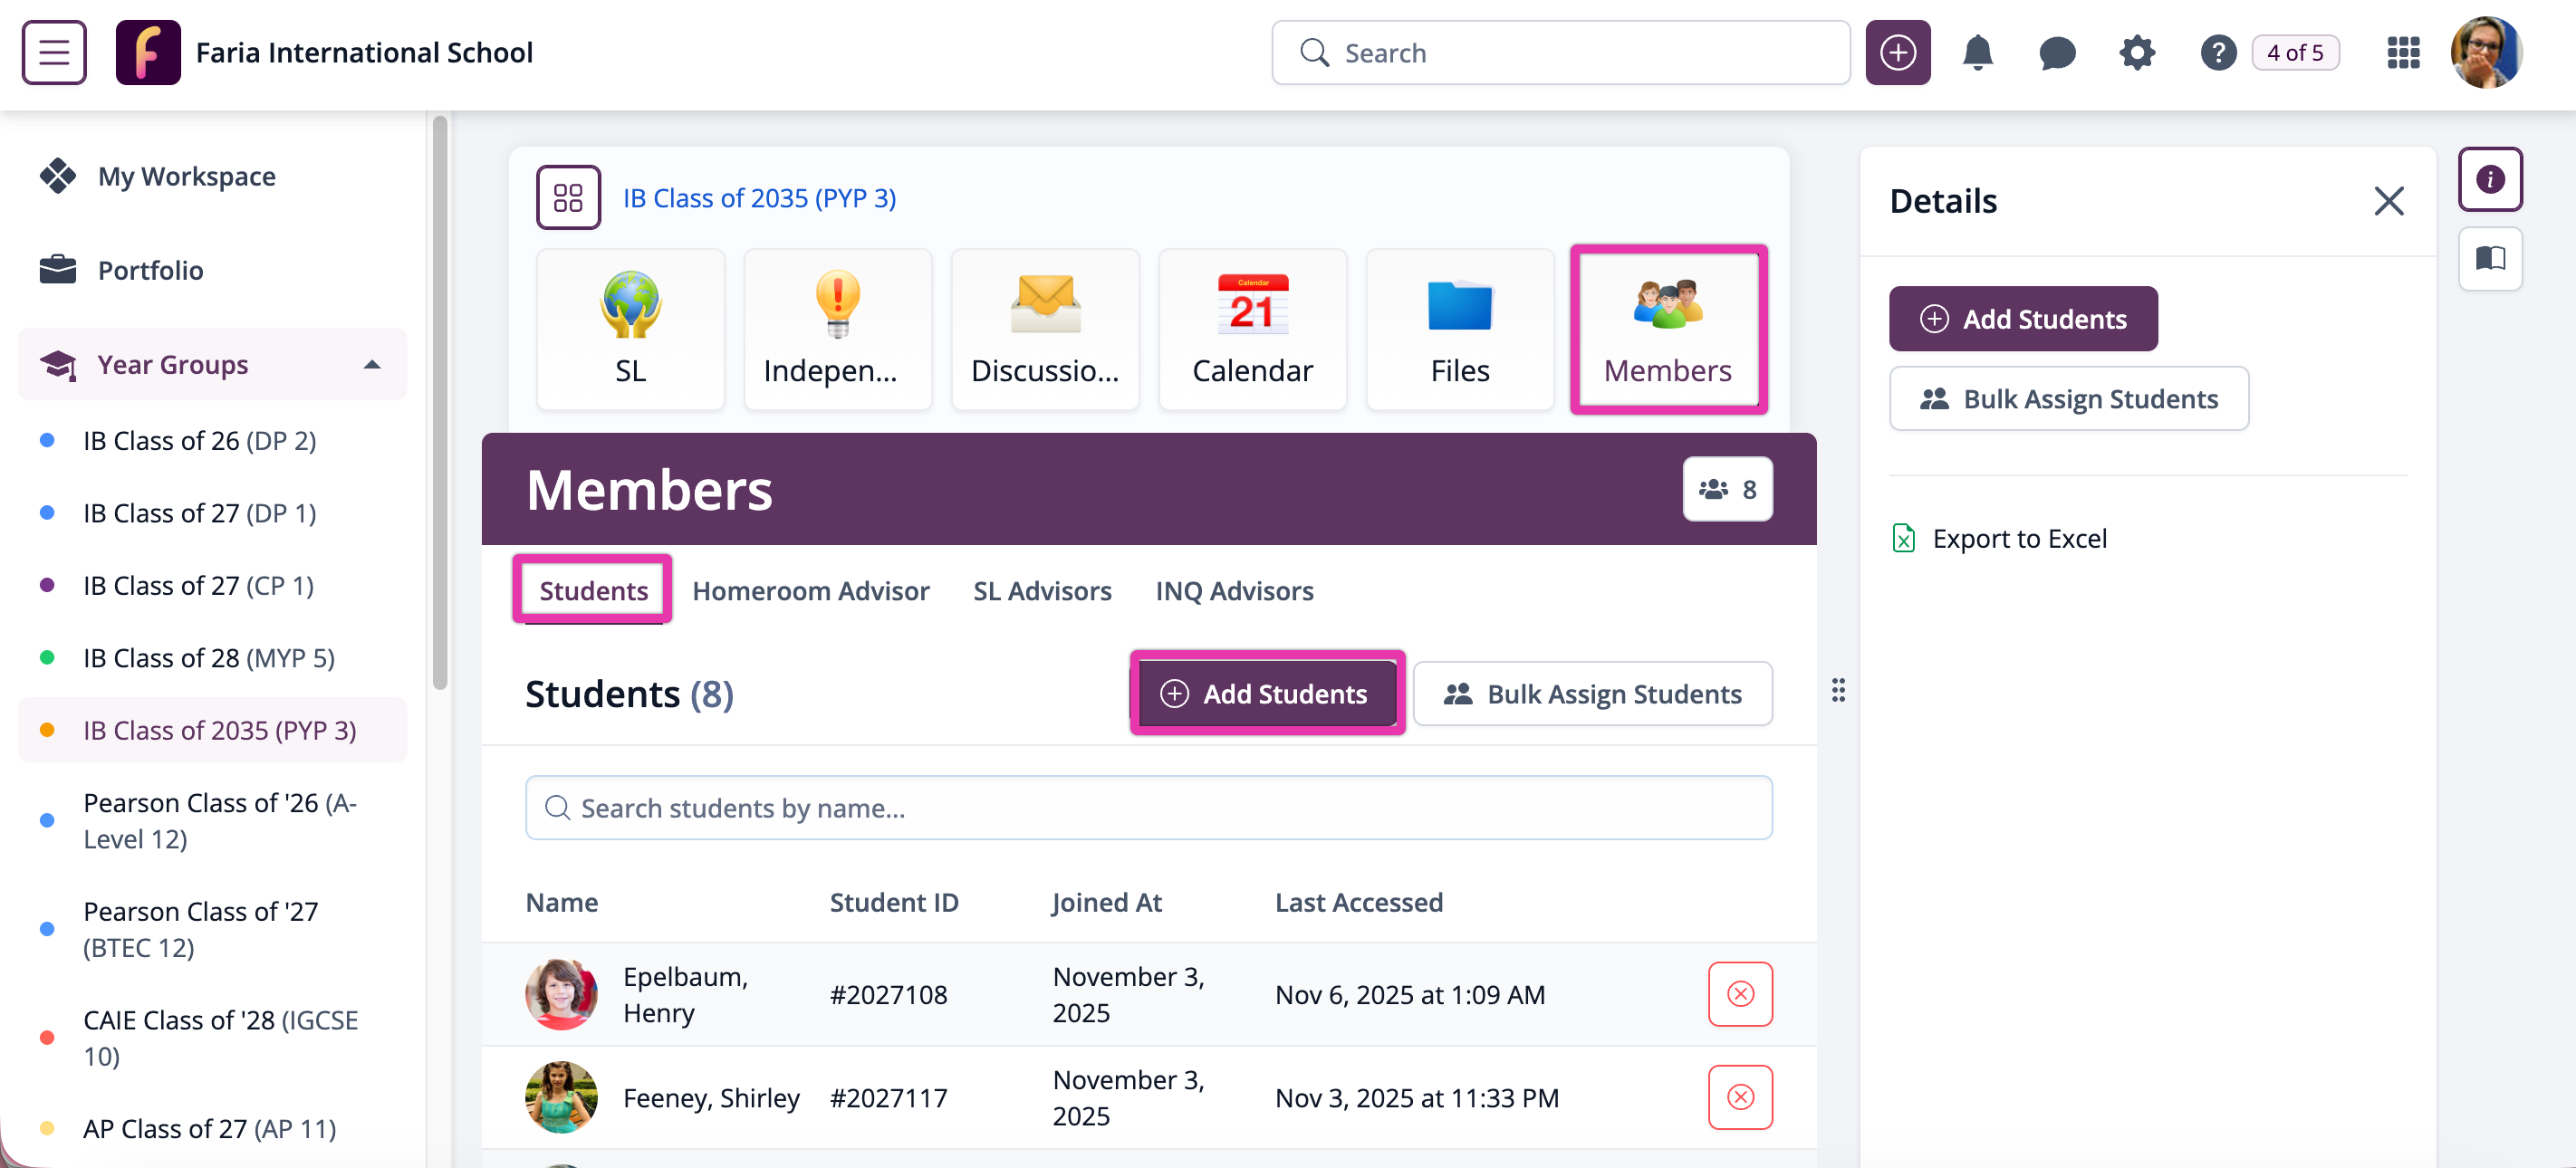Select IB Class of 2035 (PYP 3) in sidebar
This screenshot has height=1168, width=2576.
212,730
